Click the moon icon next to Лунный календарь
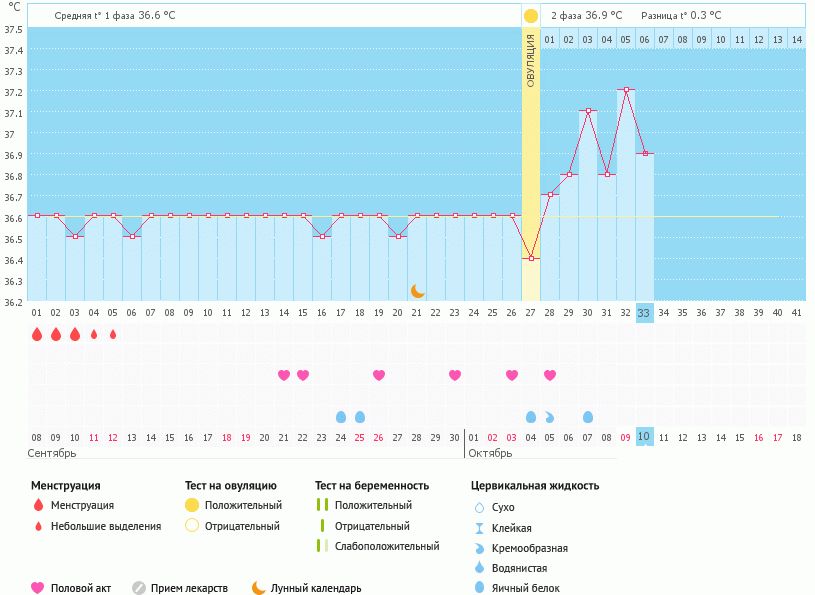 tap(259, 588)
